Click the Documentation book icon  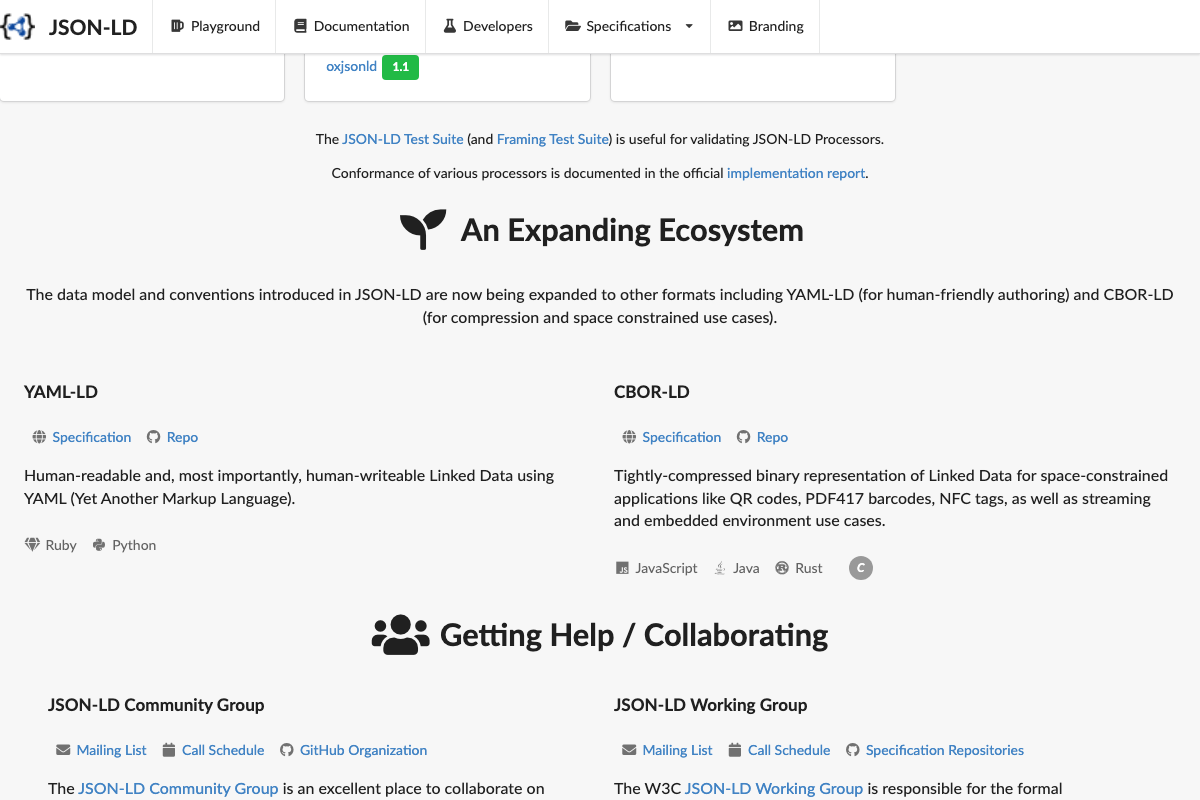pos(300,26)
